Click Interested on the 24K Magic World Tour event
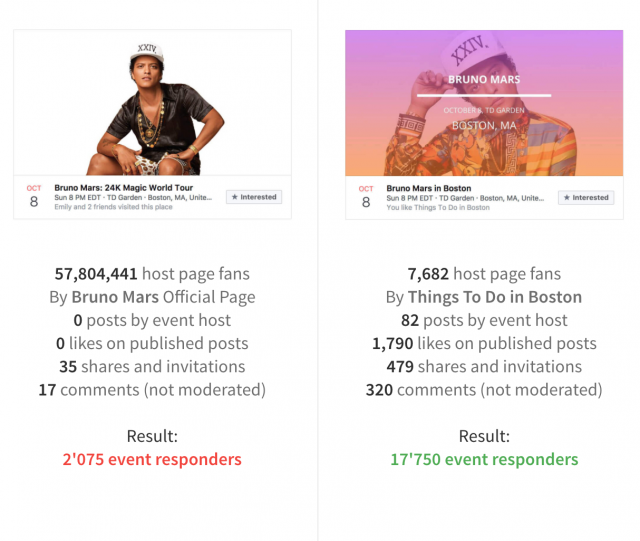 tap(254, 197)
